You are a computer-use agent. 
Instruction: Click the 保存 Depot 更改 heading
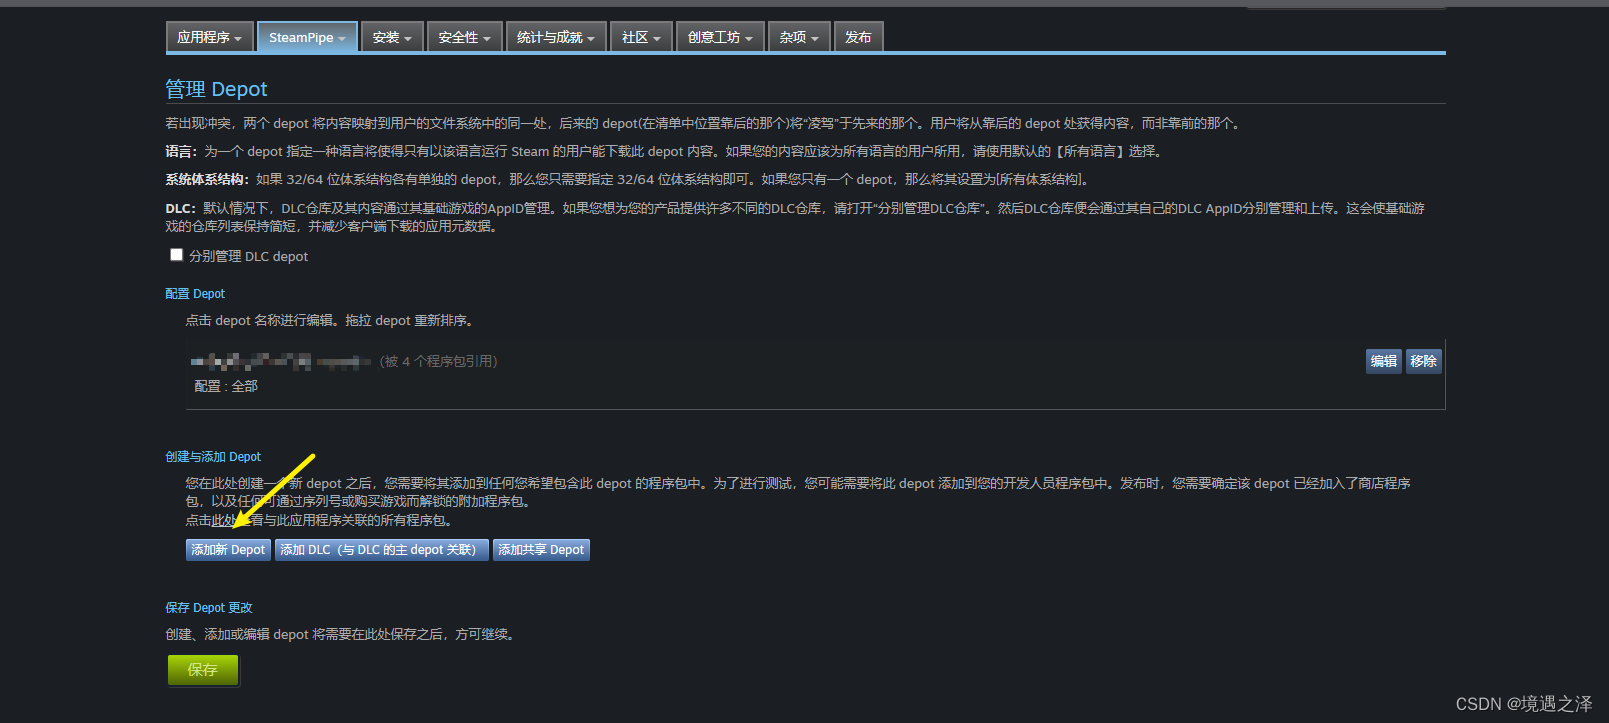click(x=209, y=608)
